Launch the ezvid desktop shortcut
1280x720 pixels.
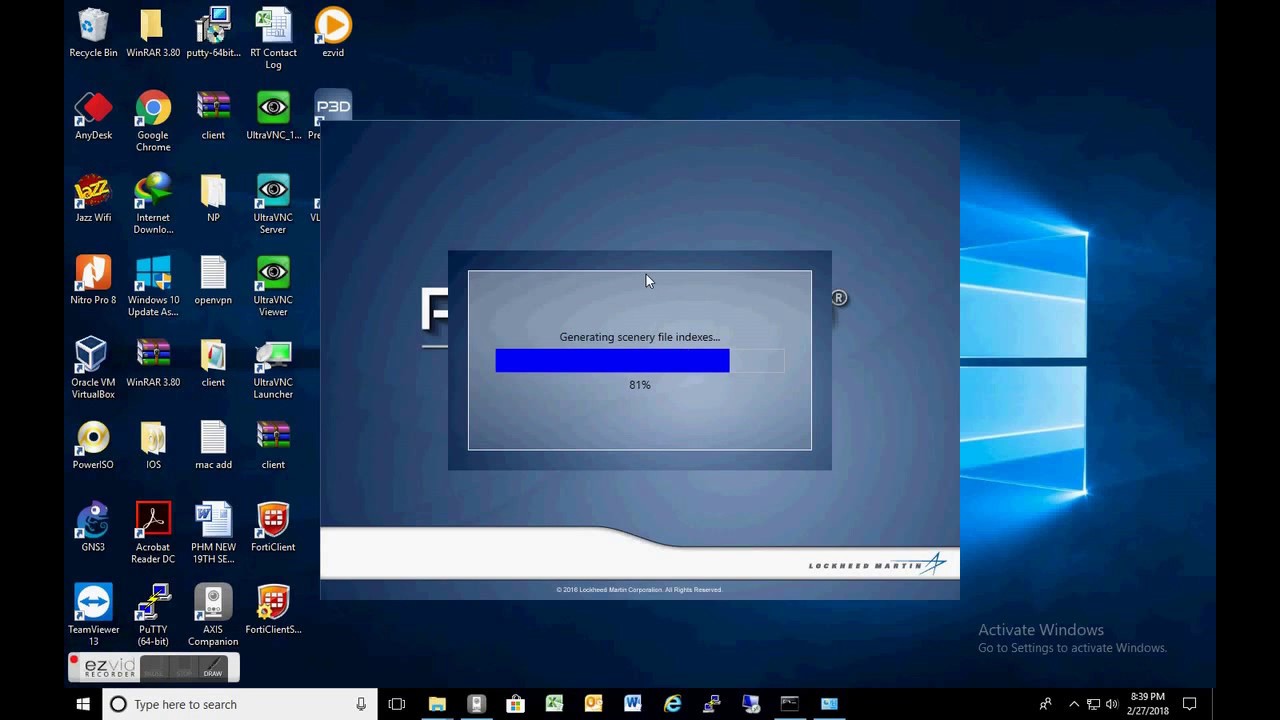click(x=333, y=33)
